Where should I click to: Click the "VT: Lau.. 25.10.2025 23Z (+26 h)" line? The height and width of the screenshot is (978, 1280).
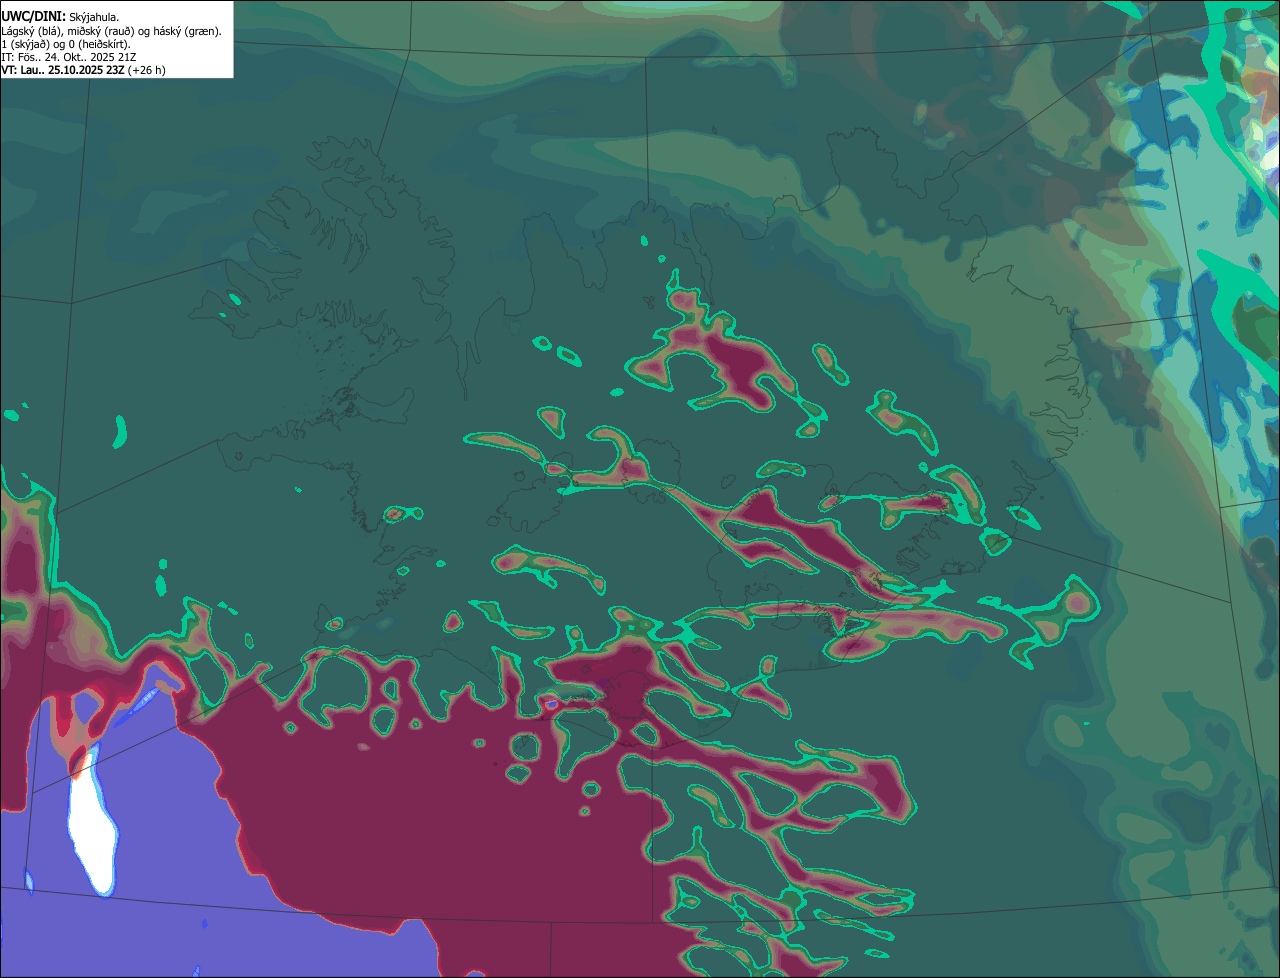tap(83, 70)
